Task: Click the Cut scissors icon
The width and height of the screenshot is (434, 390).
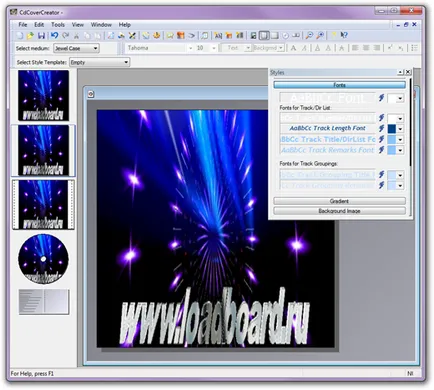Action: click(76, 35)
